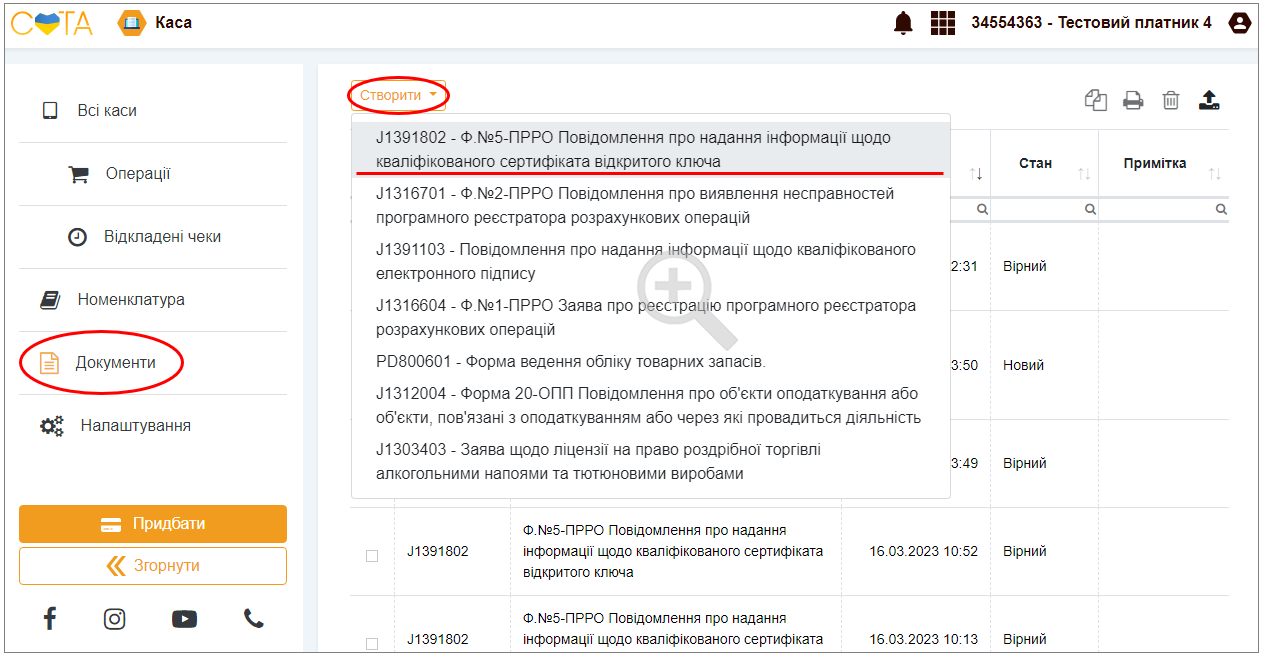The width and height of the screenshot is (1262, 657).
Task: Click the Примітка filter input field
Action: click(x=1163, y=210)
